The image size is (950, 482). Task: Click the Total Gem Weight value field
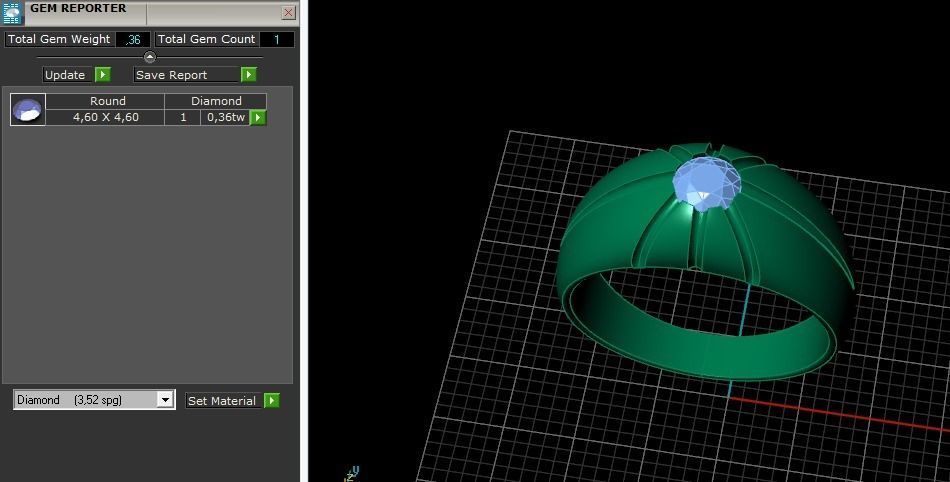(x=133, y=39)
